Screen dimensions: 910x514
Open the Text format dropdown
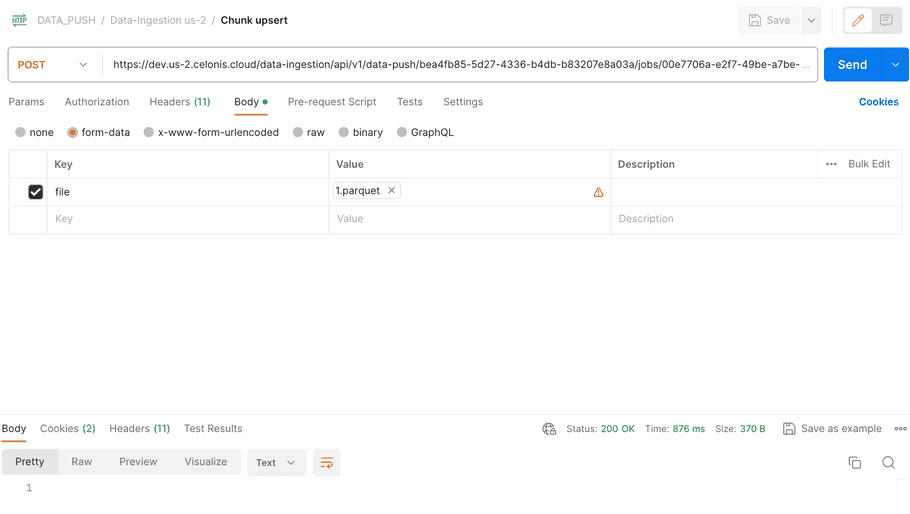[x=276, y=462]
